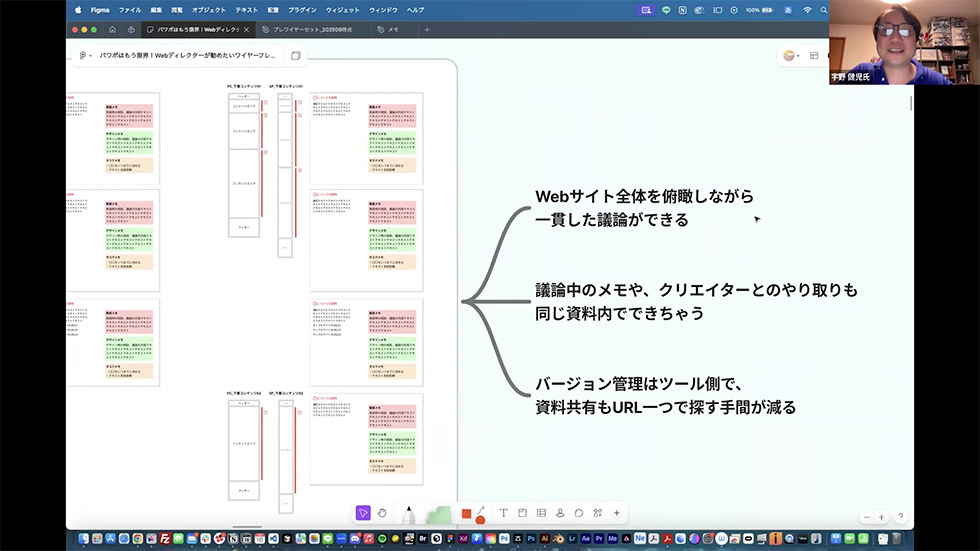Viewport: 980px width, 551px height.
Task: Open the Apple menu
Action: coord(78,10)
